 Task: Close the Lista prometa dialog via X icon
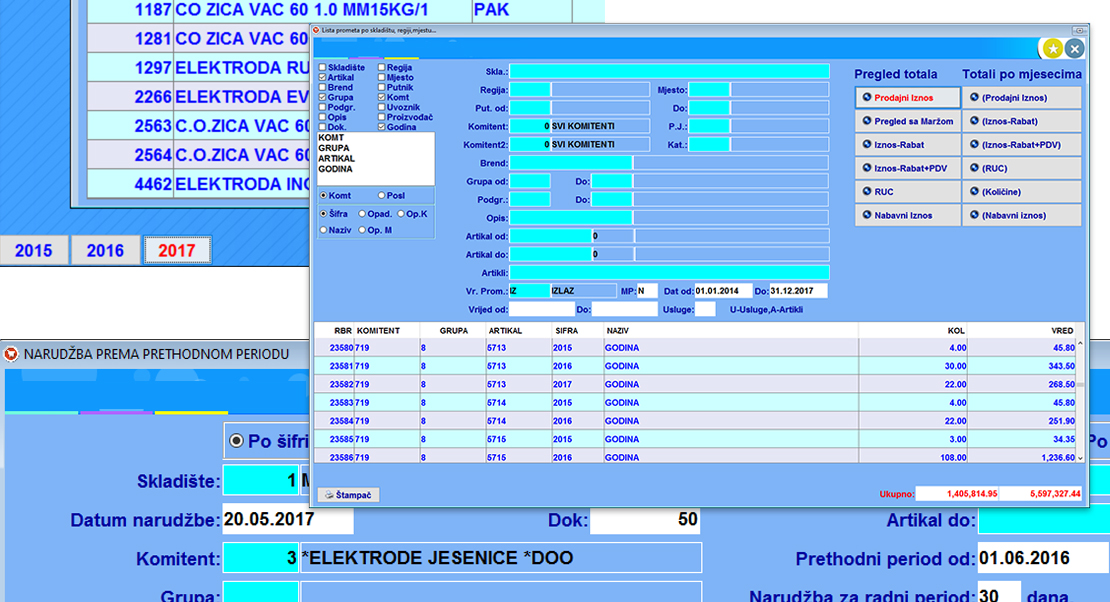[x=1075, y=48]
